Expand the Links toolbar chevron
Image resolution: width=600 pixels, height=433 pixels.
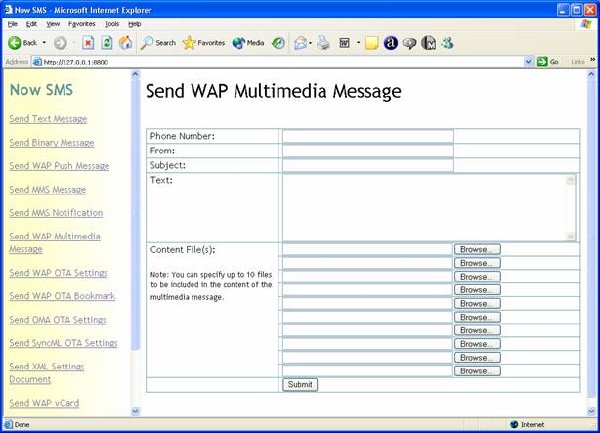593,60
